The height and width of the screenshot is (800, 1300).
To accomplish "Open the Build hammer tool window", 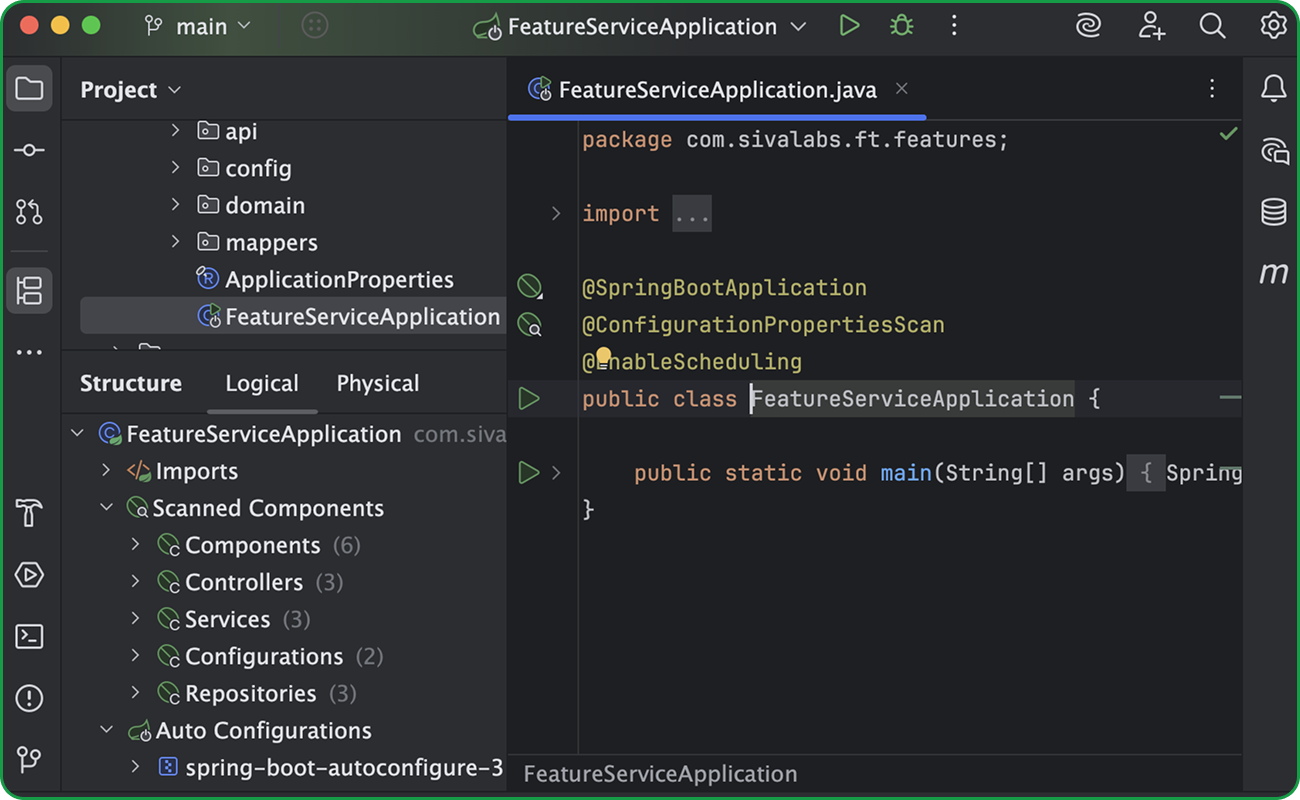I will pos(29,513).
